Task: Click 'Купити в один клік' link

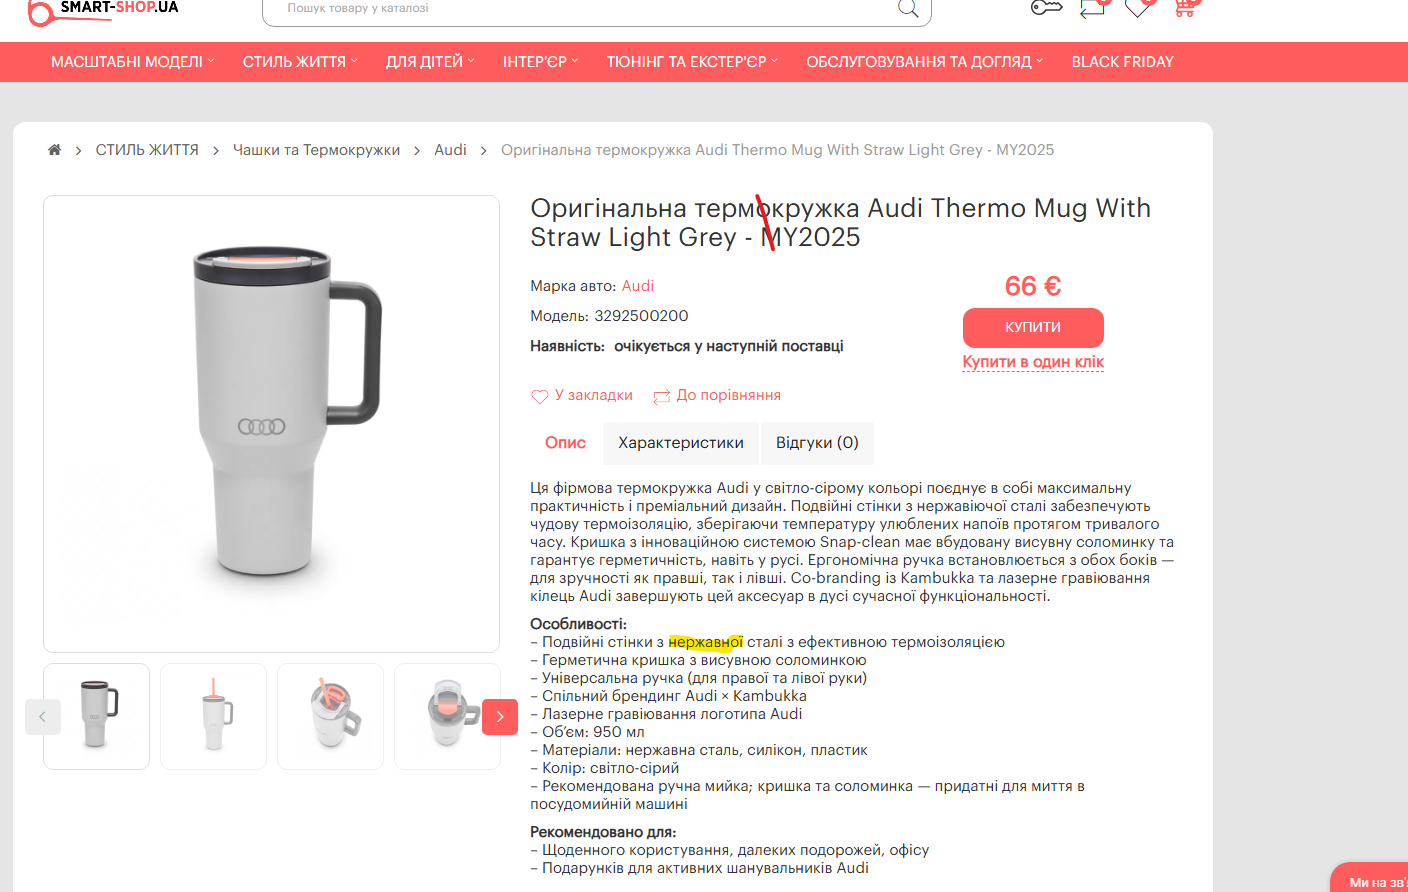Action: 1033,362
